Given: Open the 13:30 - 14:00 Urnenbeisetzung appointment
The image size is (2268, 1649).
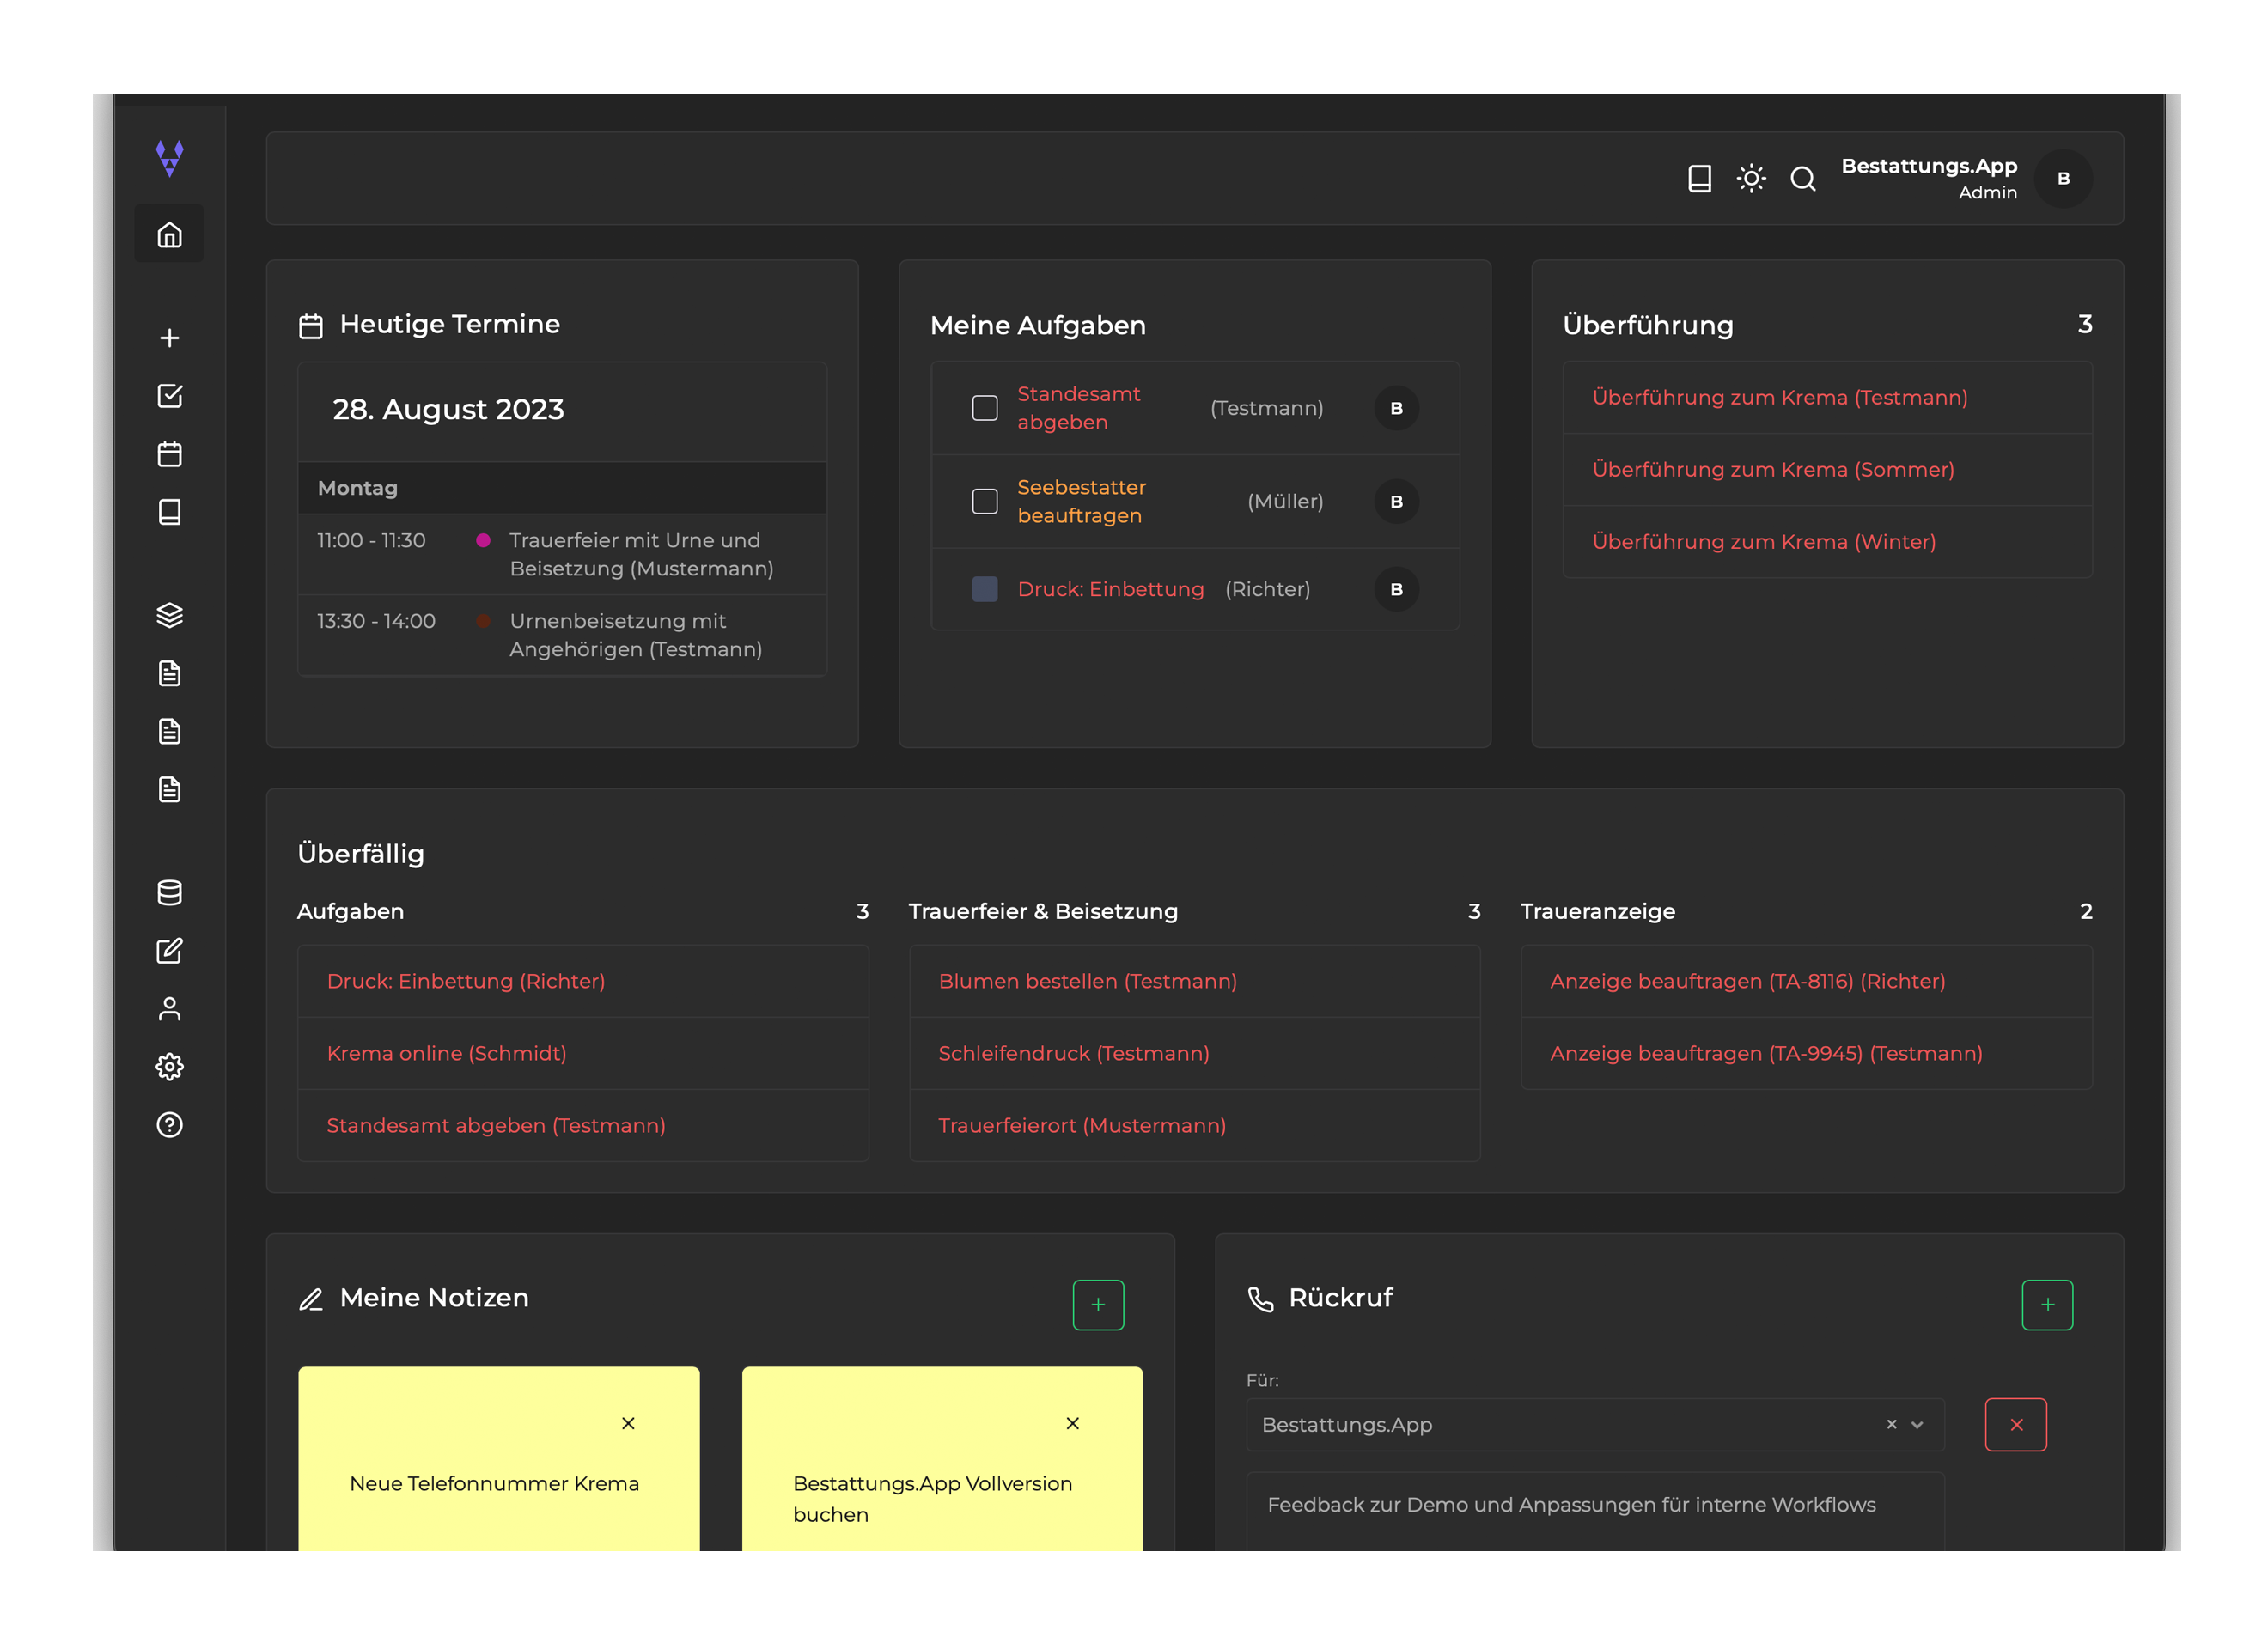Looking at the screenshot, I should (x=562, y=635).
